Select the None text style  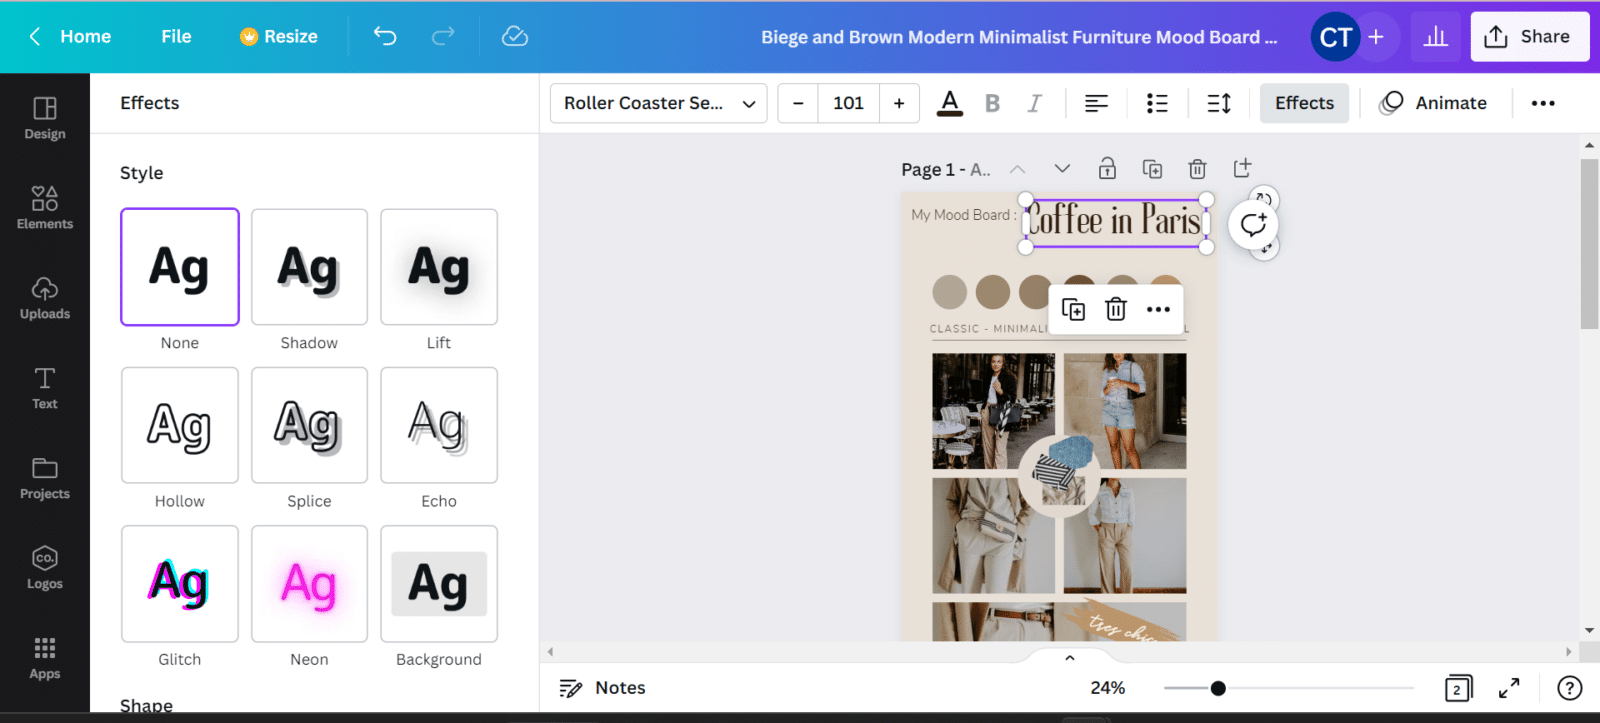(x=180, y=267)
